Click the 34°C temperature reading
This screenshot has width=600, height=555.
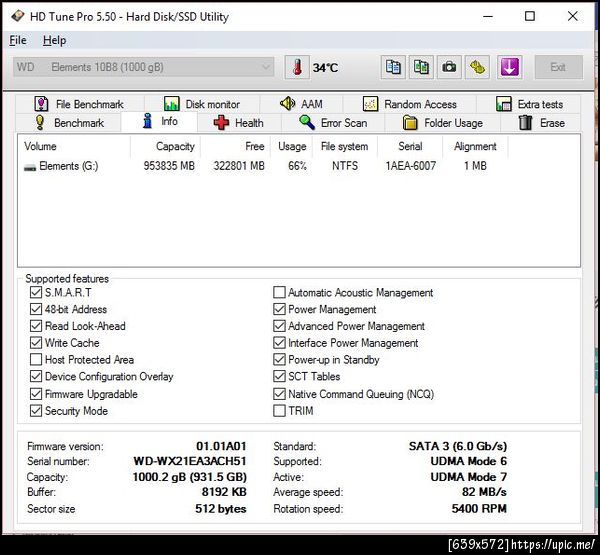(x=325, y=68)
